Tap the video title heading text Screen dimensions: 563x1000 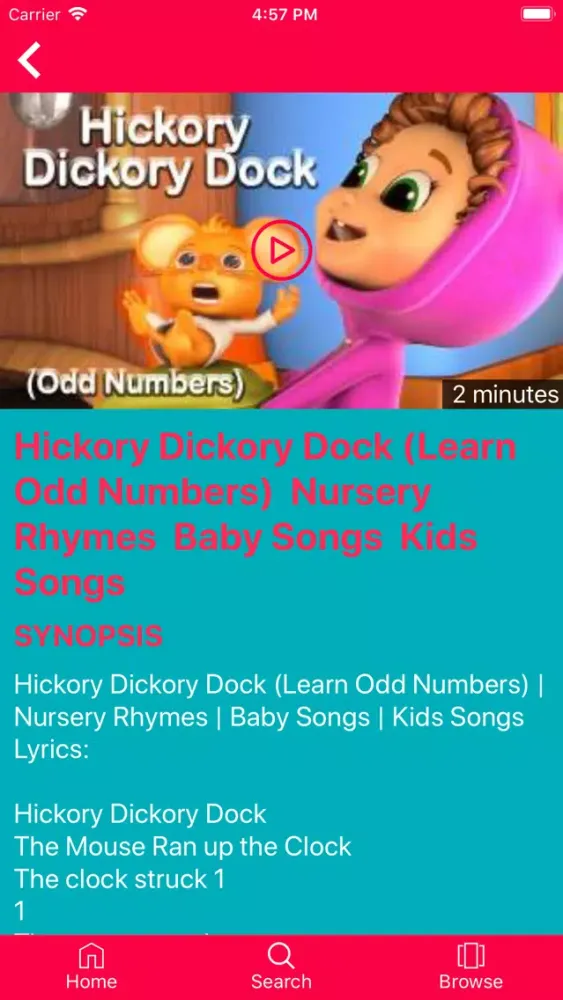point(265,515)
